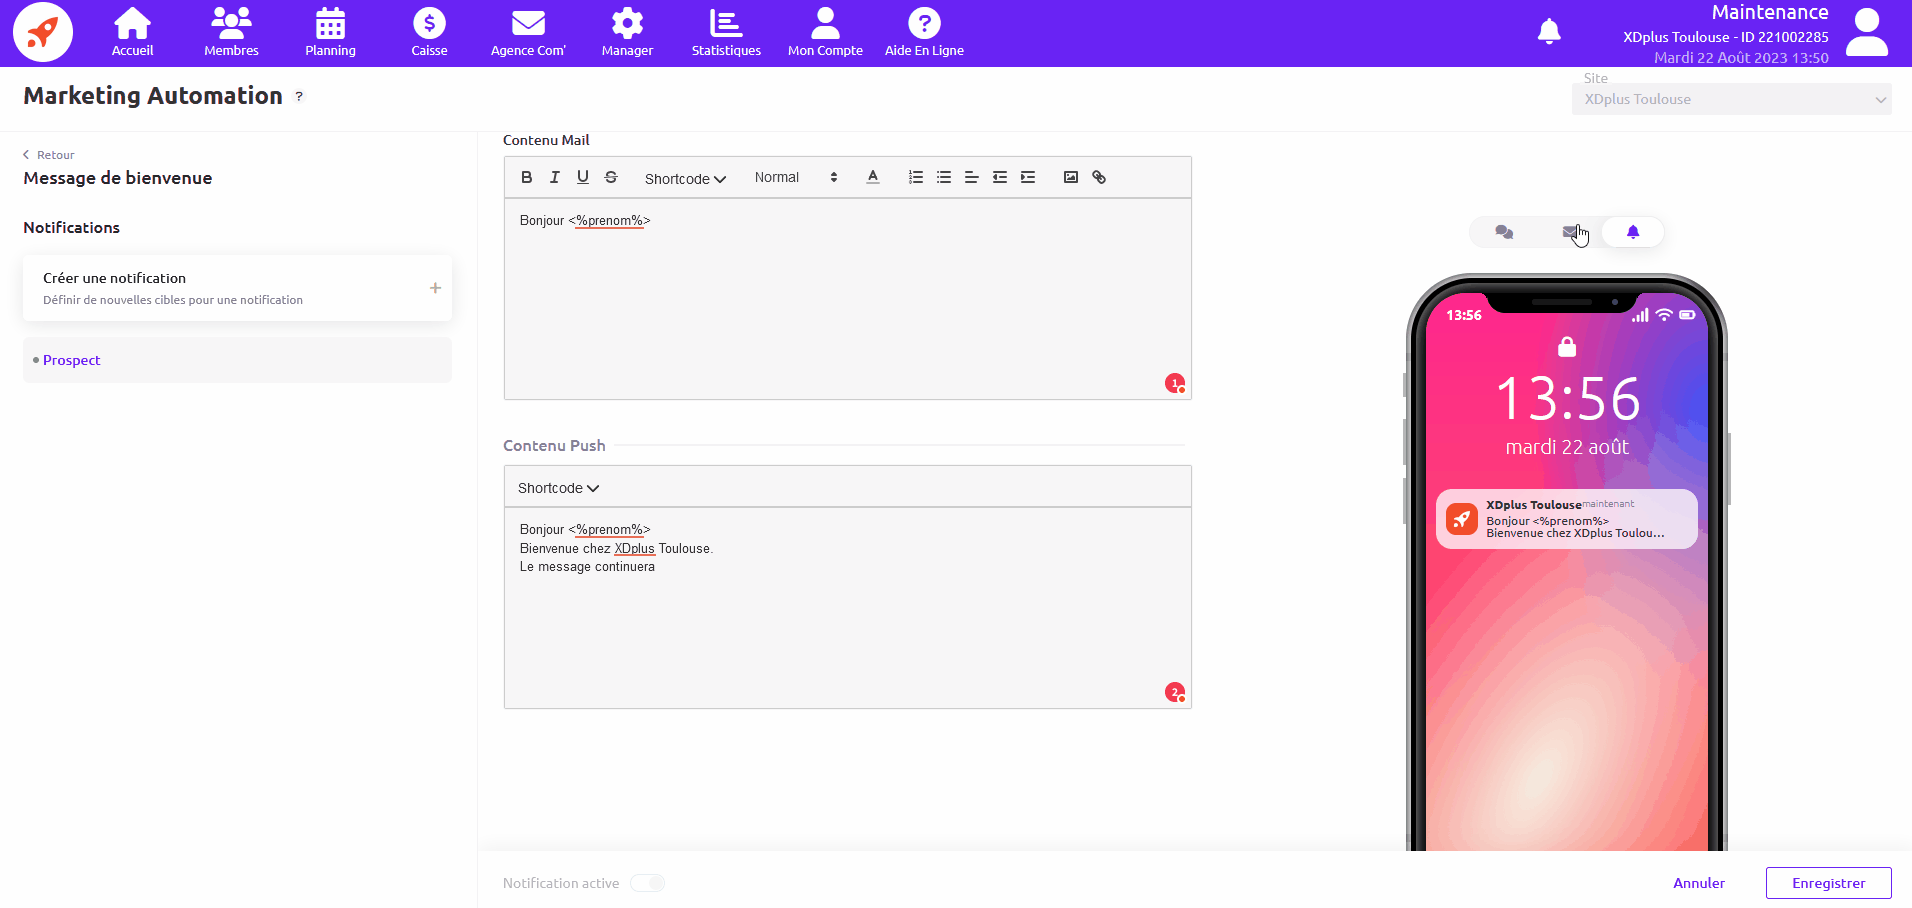The image size is (1912, 908).
Task: Open the Planning calendar
Action: tap(330, 33)
